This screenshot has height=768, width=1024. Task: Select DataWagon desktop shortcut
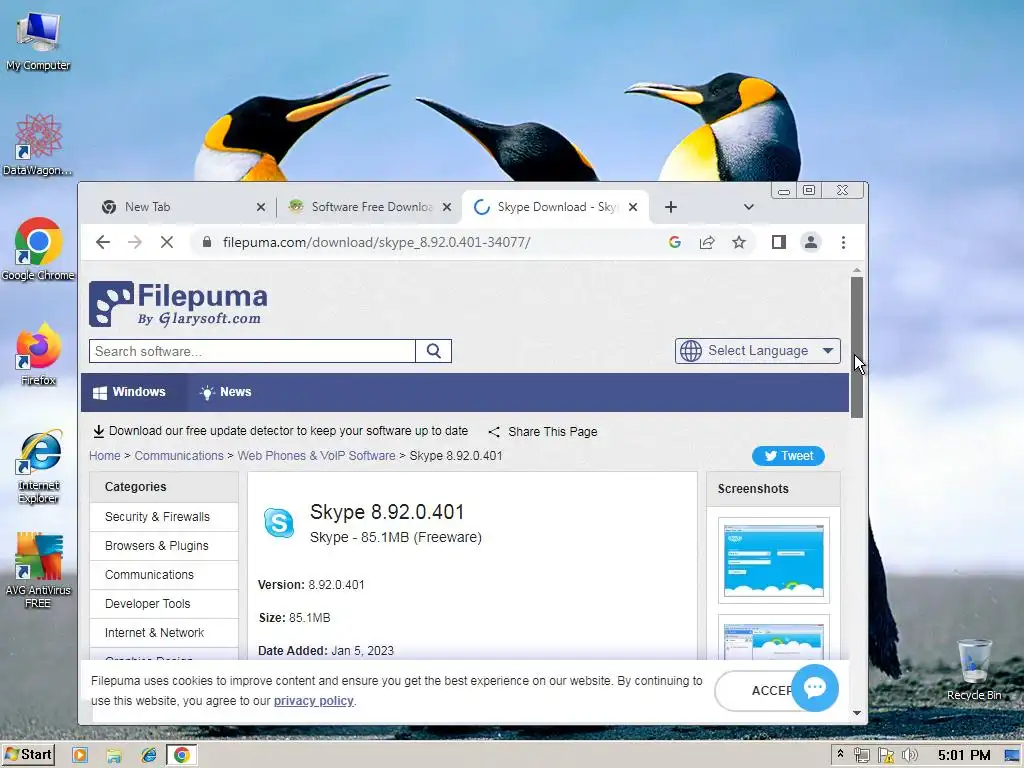38,144
